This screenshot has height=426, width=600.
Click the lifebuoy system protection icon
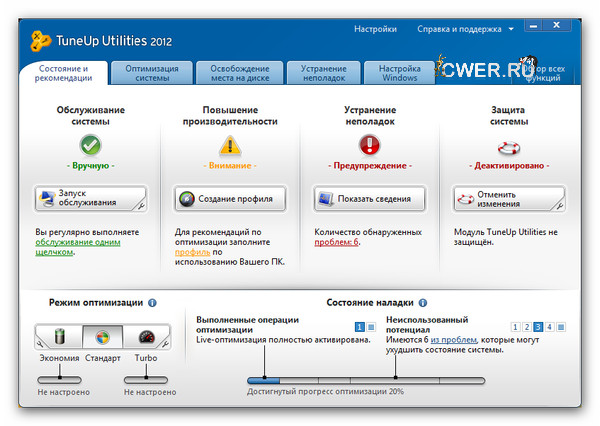pyautogui.click(x=509, y=146)
